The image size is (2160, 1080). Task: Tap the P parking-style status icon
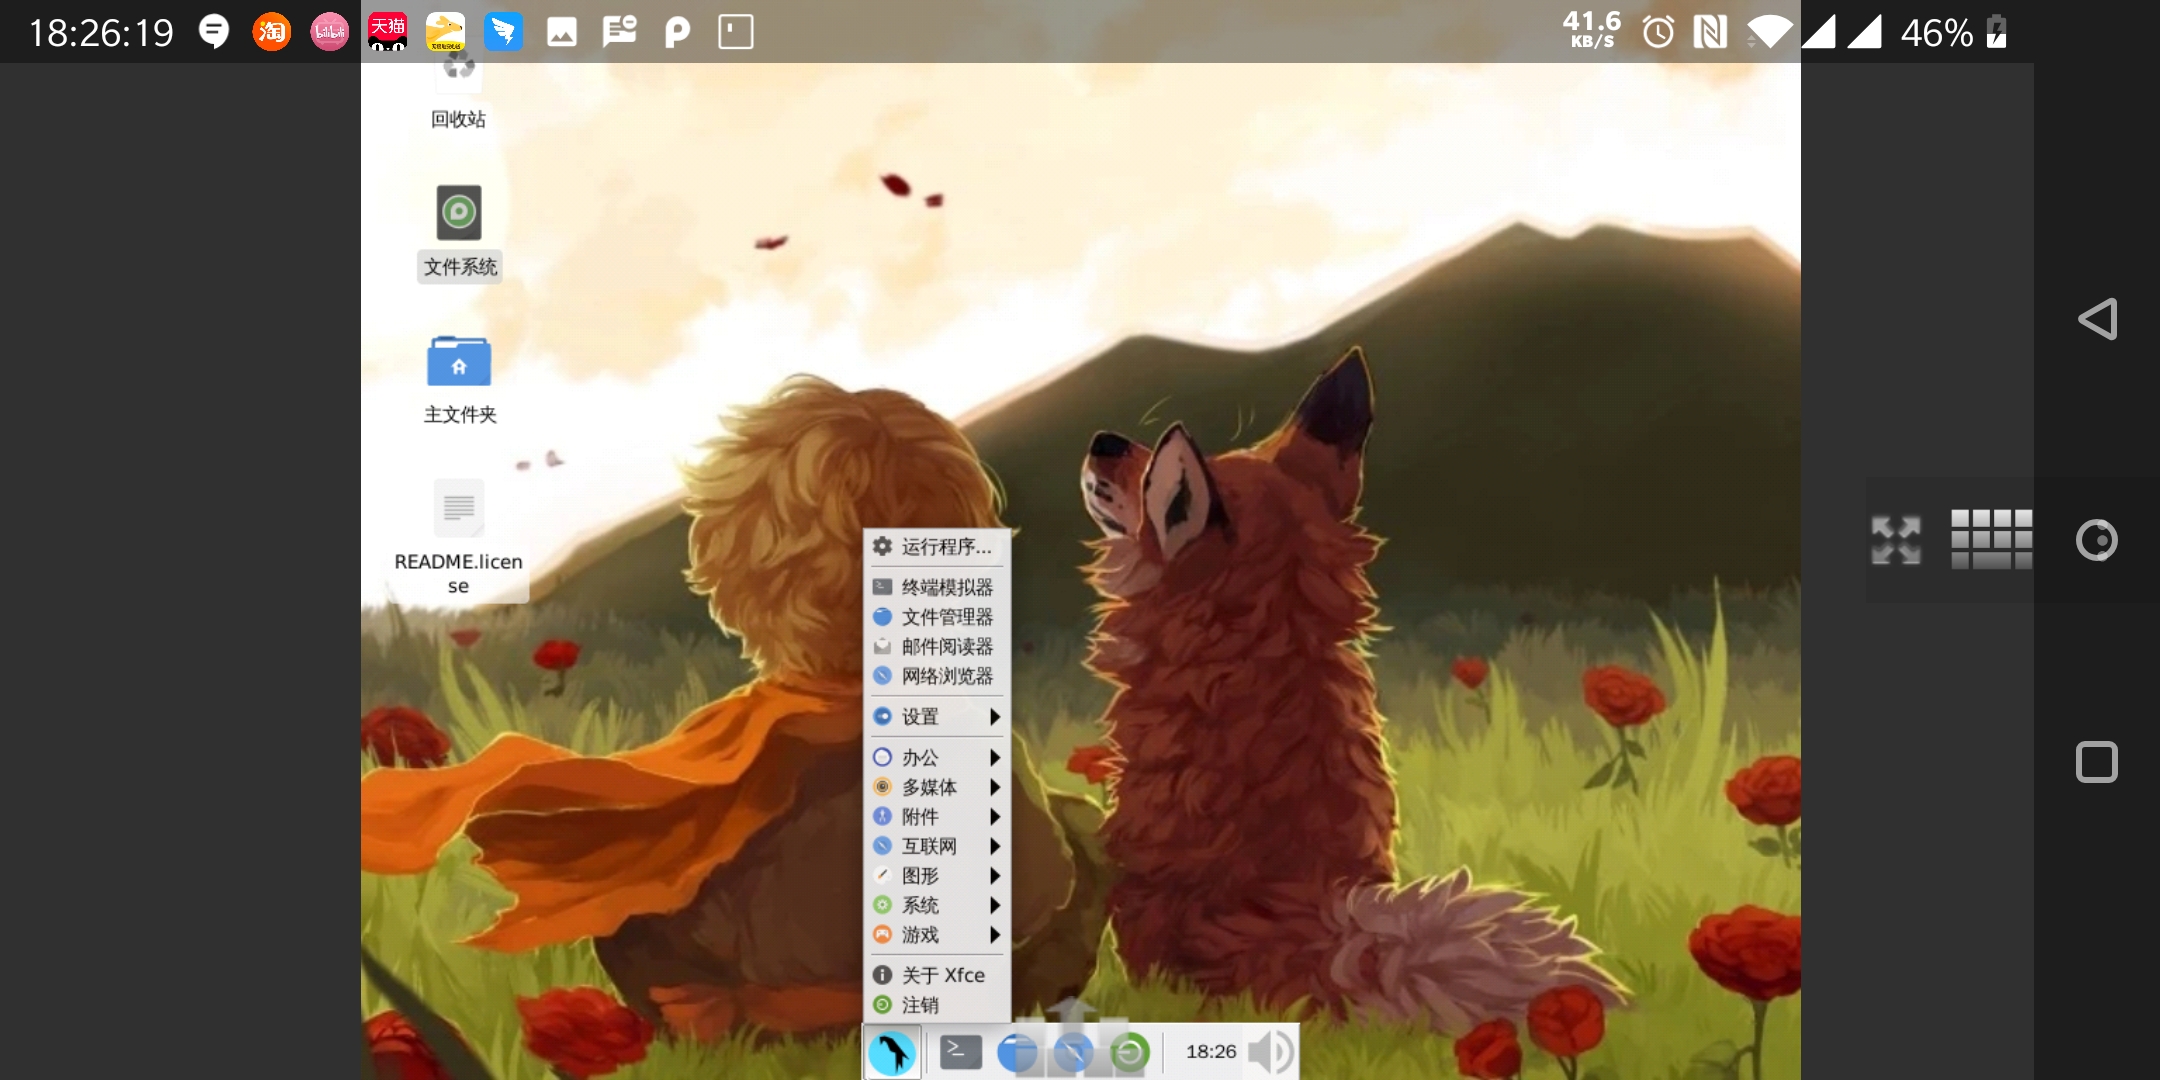(x=677, y=32)
